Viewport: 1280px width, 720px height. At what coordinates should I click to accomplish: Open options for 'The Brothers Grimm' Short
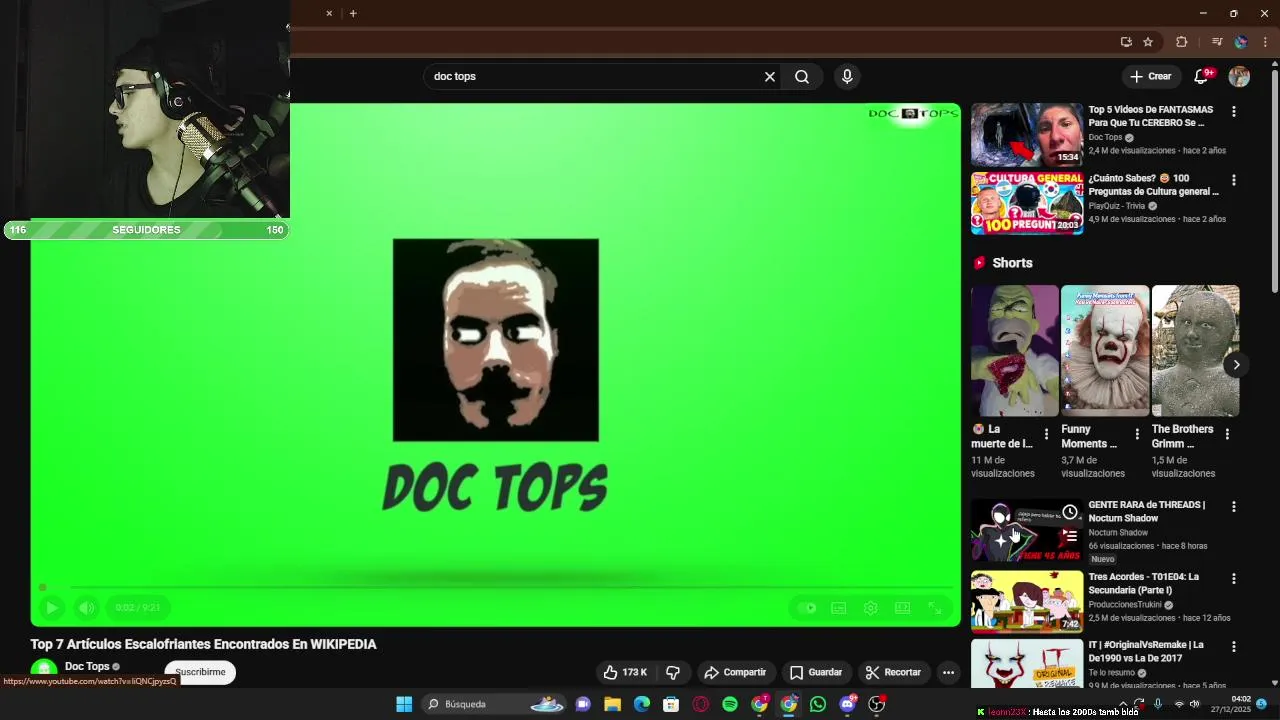[1227, 434]
